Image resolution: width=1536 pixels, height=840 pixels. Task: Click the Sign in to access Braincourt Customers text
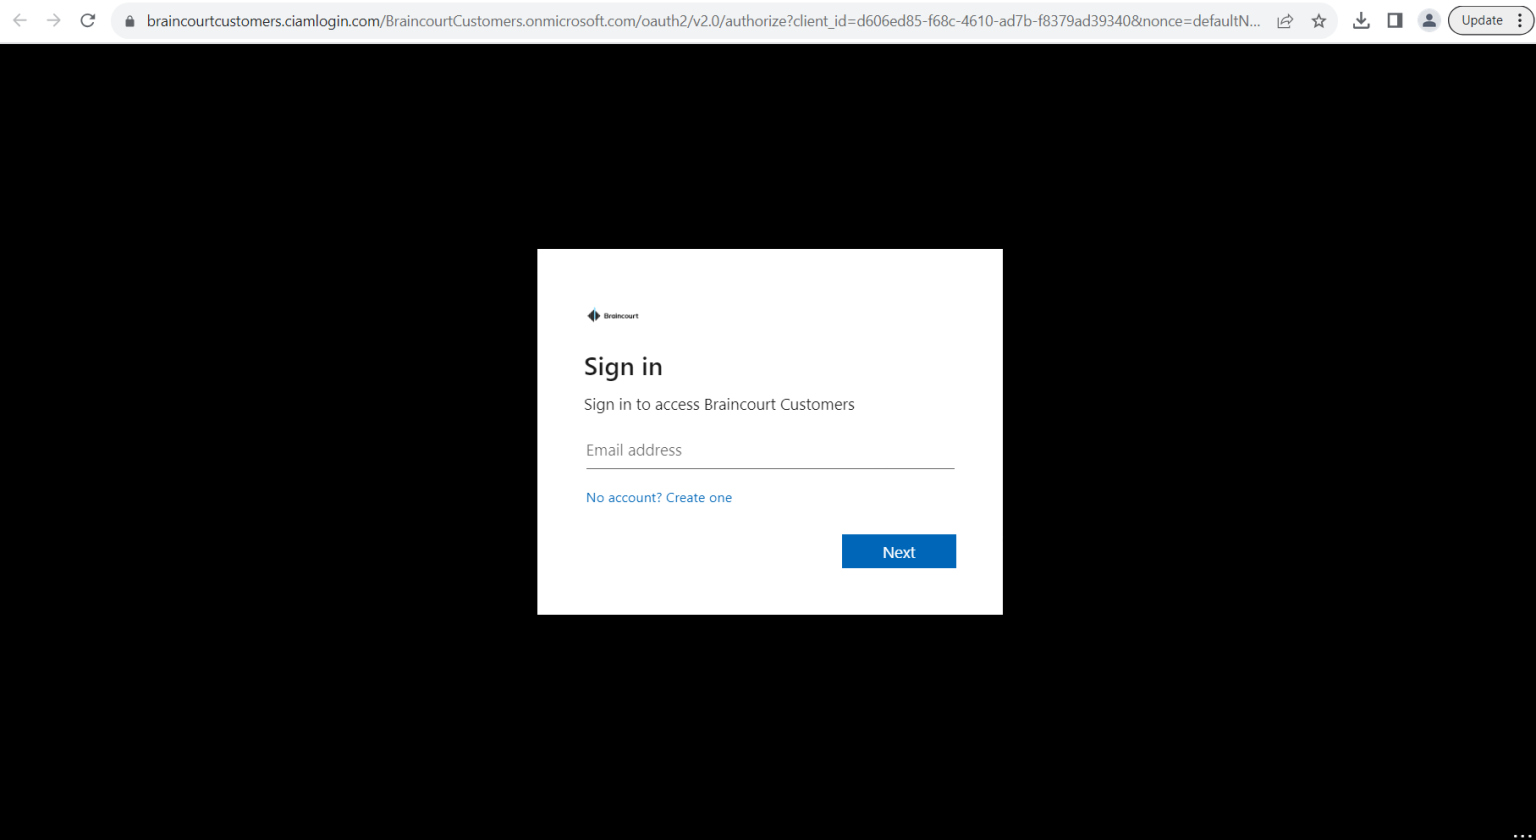719,404
